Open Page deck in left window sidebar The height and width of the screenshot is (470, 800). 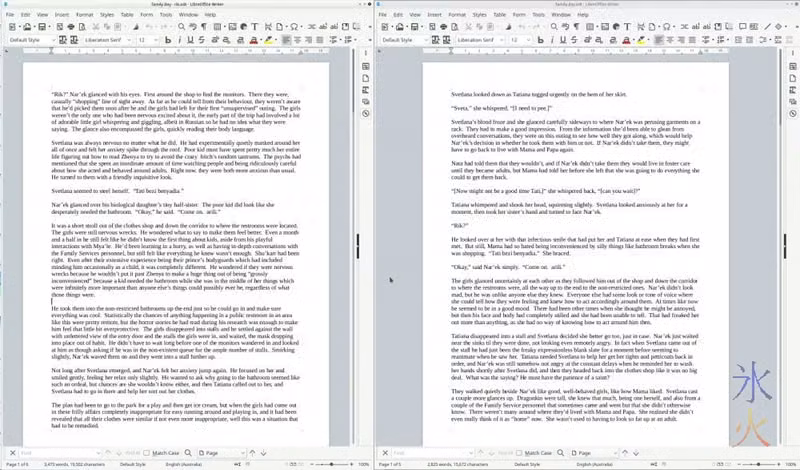(366, 78)
